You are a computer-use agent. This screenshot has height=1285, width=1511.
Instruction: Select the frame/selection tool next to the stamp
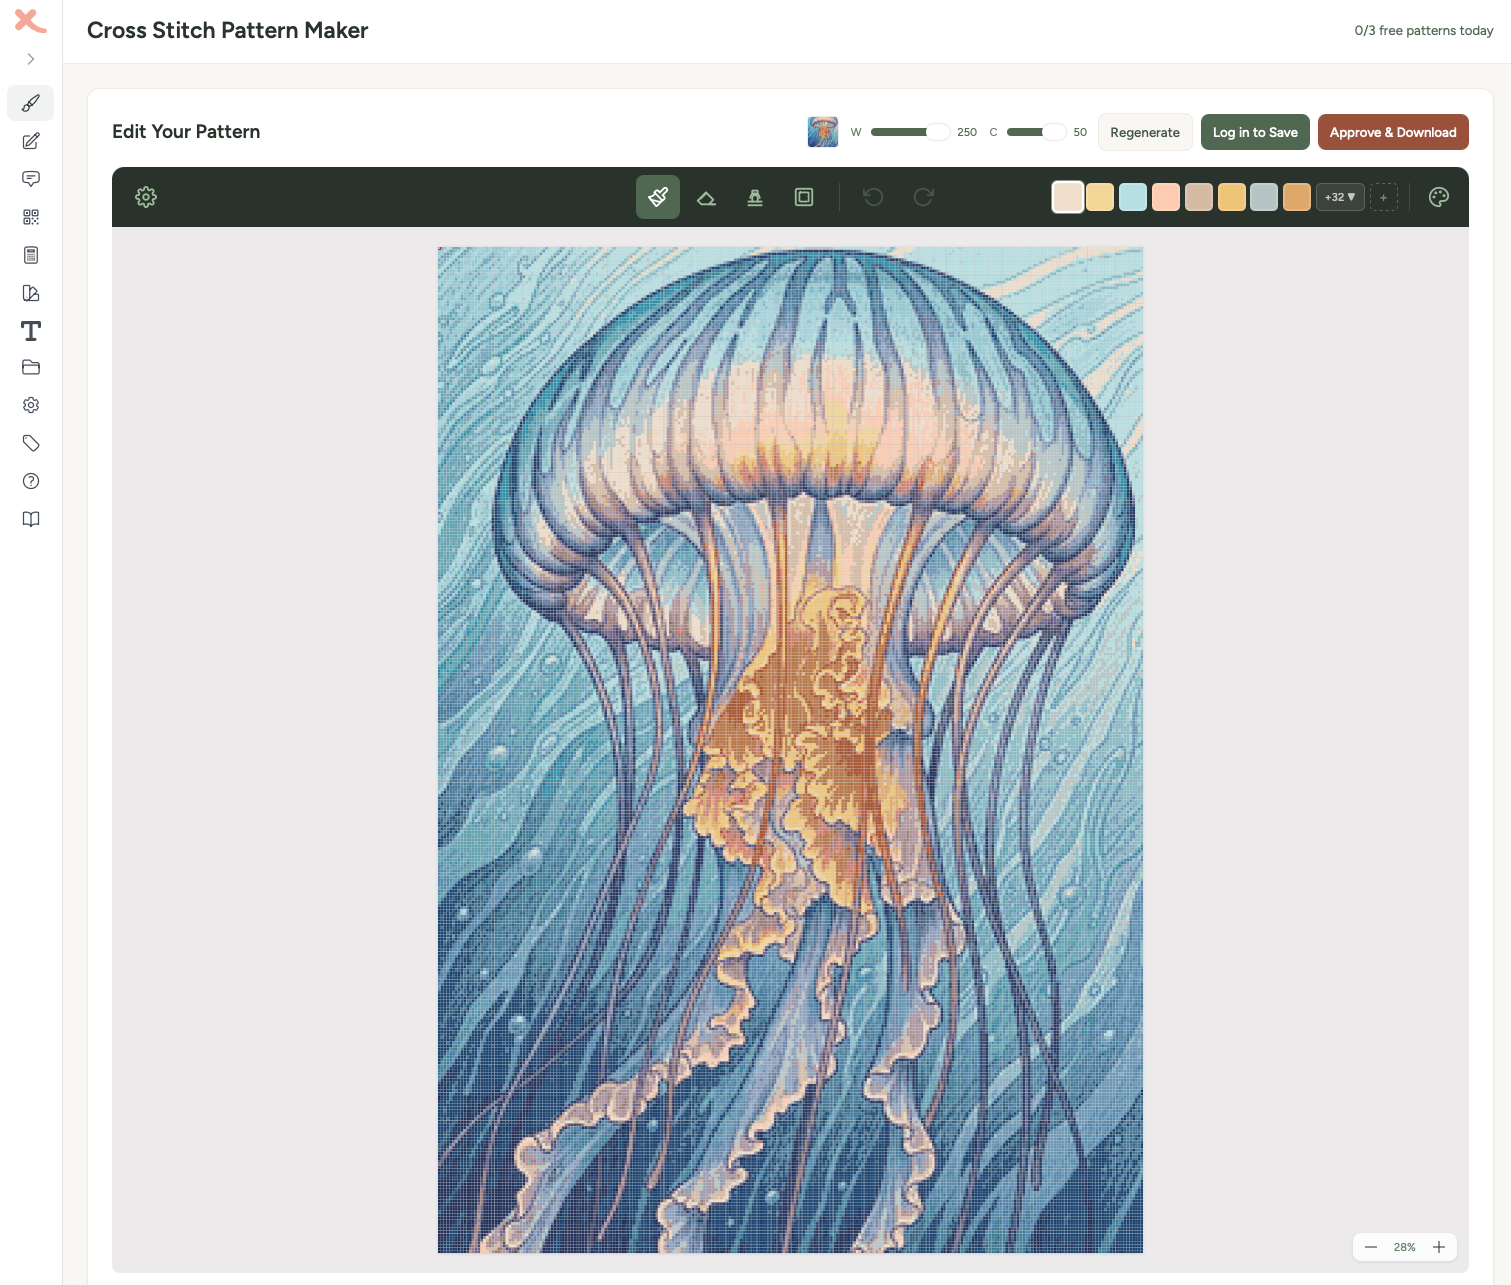pyautogui.click(x=804, y=197)
